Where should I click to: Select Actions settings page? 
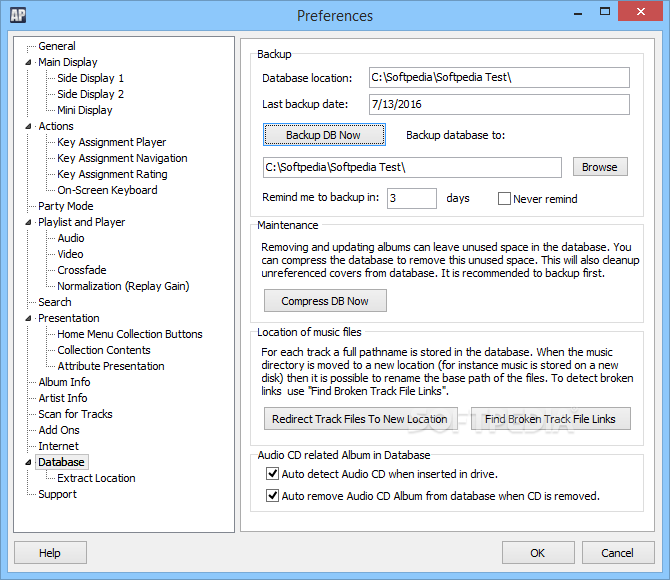coord(56,126)
